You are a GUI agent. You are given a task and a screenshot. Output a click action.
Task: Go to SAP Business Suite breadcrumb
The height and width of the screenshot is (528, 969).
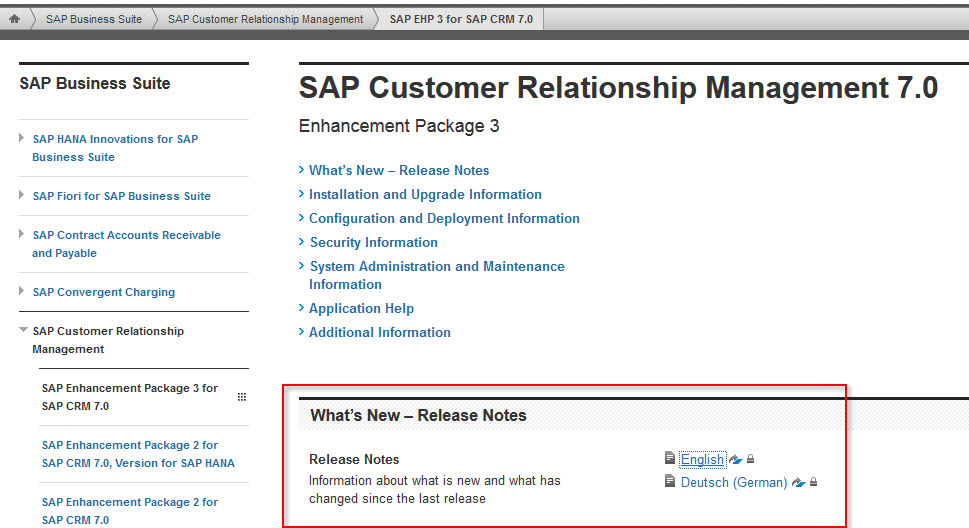click(x=93, y=19)
